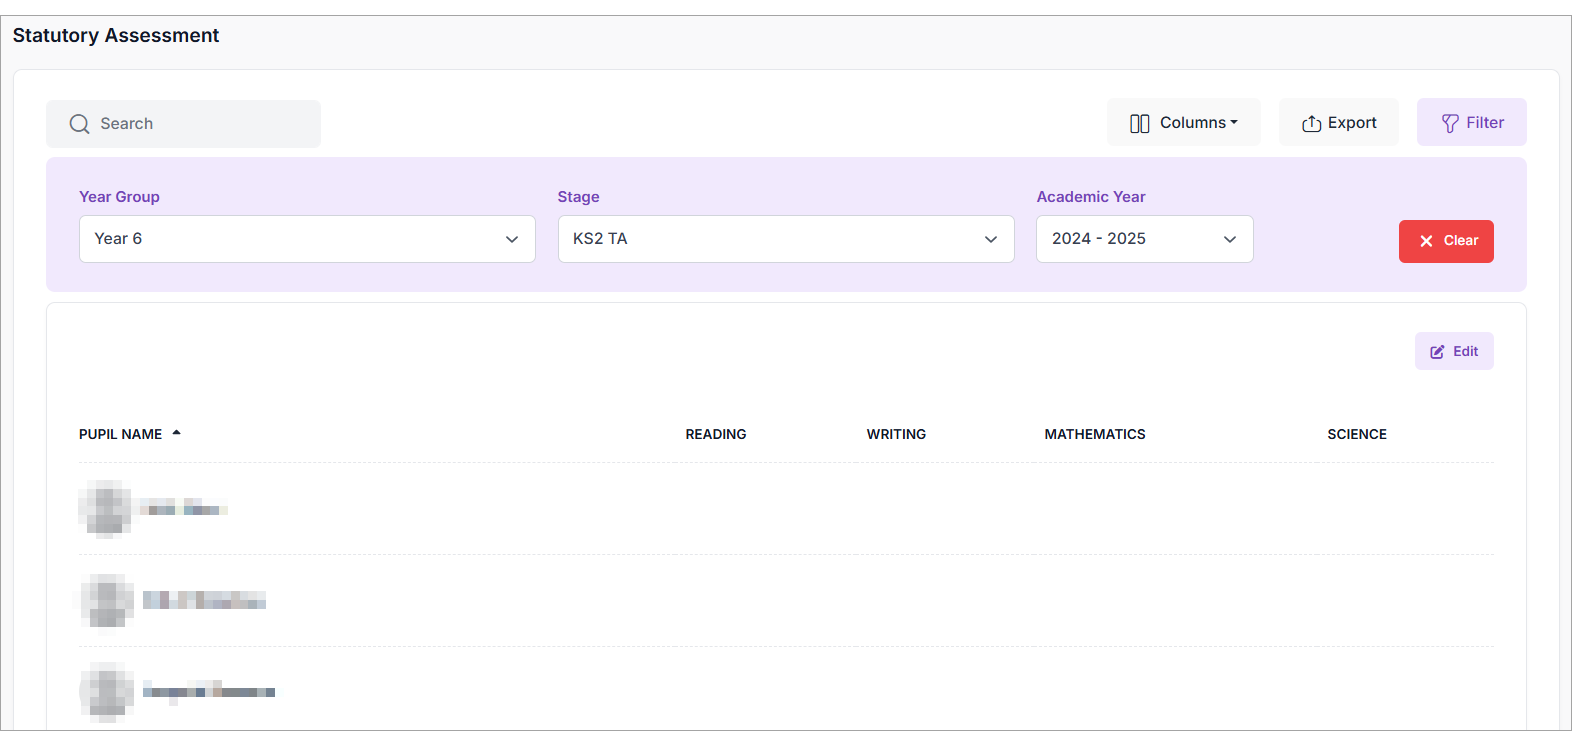Open the Columns dropdown caret

[1234, 122]
